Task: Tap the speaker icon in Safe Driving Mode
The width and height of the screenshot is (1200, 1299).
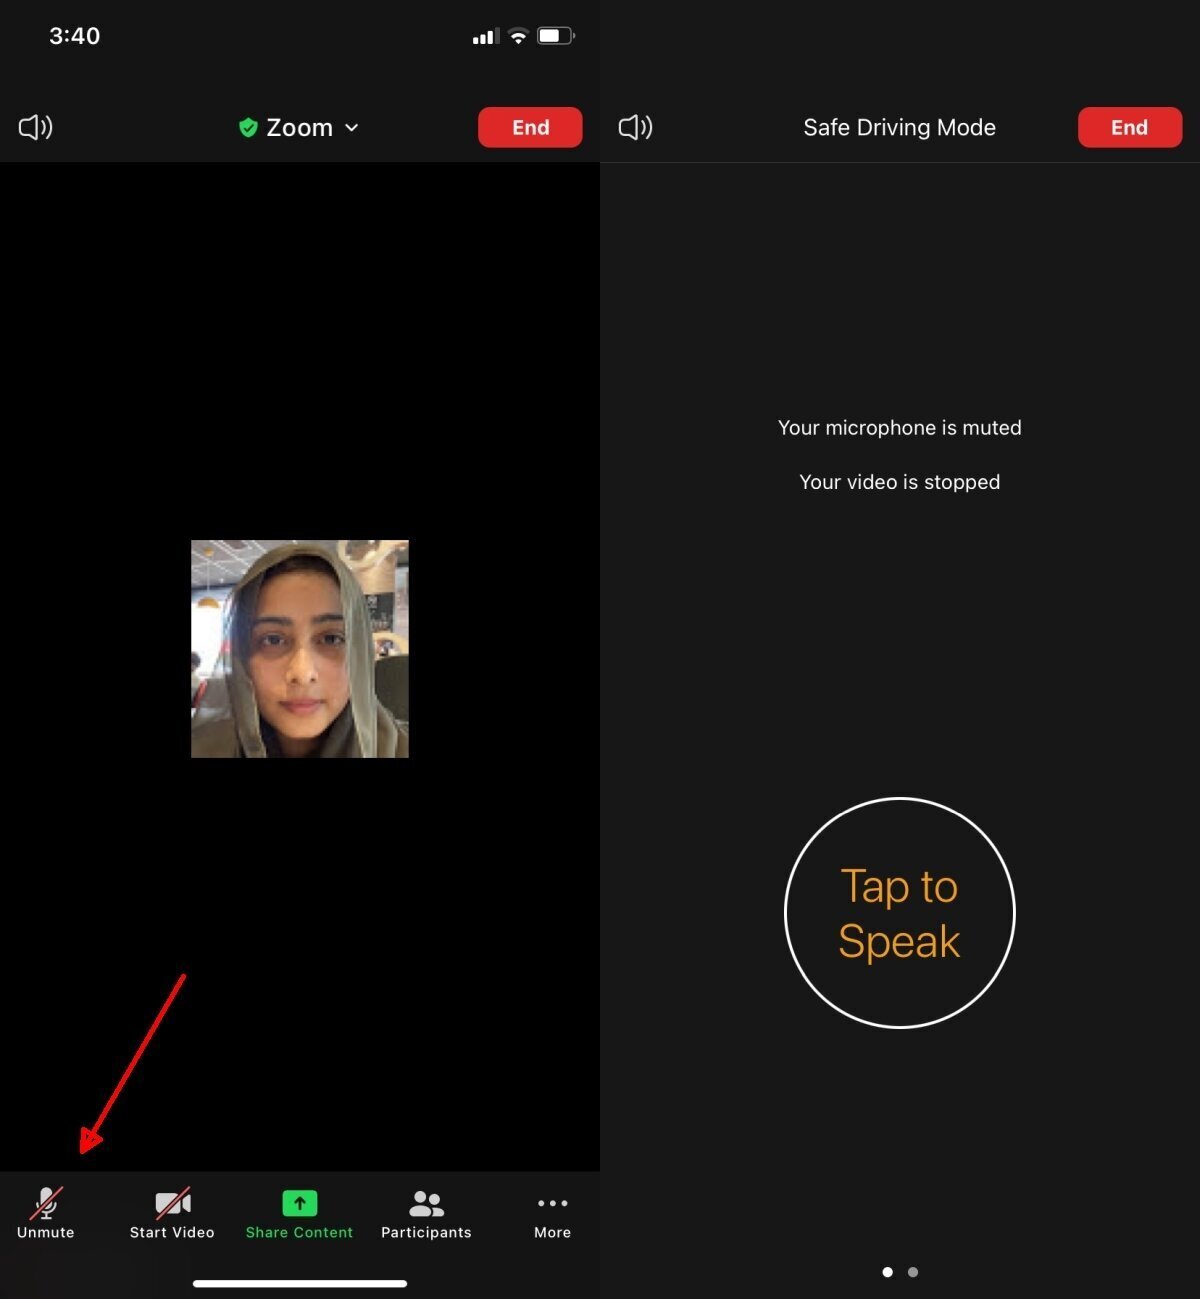Action: [x=635, y=127]
